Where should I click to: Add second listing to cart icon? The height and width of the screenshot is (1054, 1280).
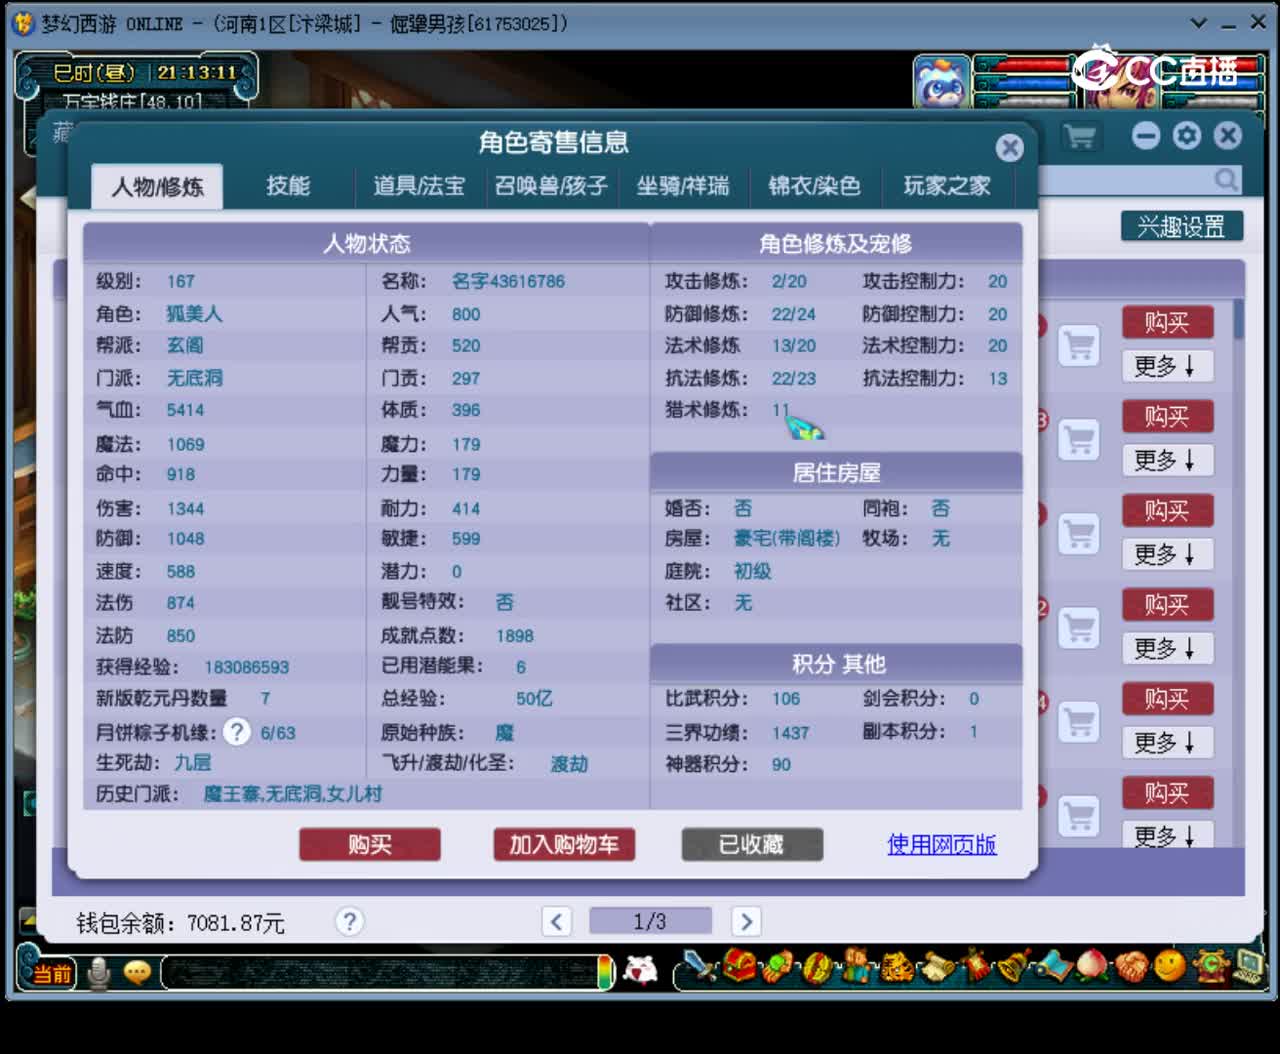[x=1079, y=440]
